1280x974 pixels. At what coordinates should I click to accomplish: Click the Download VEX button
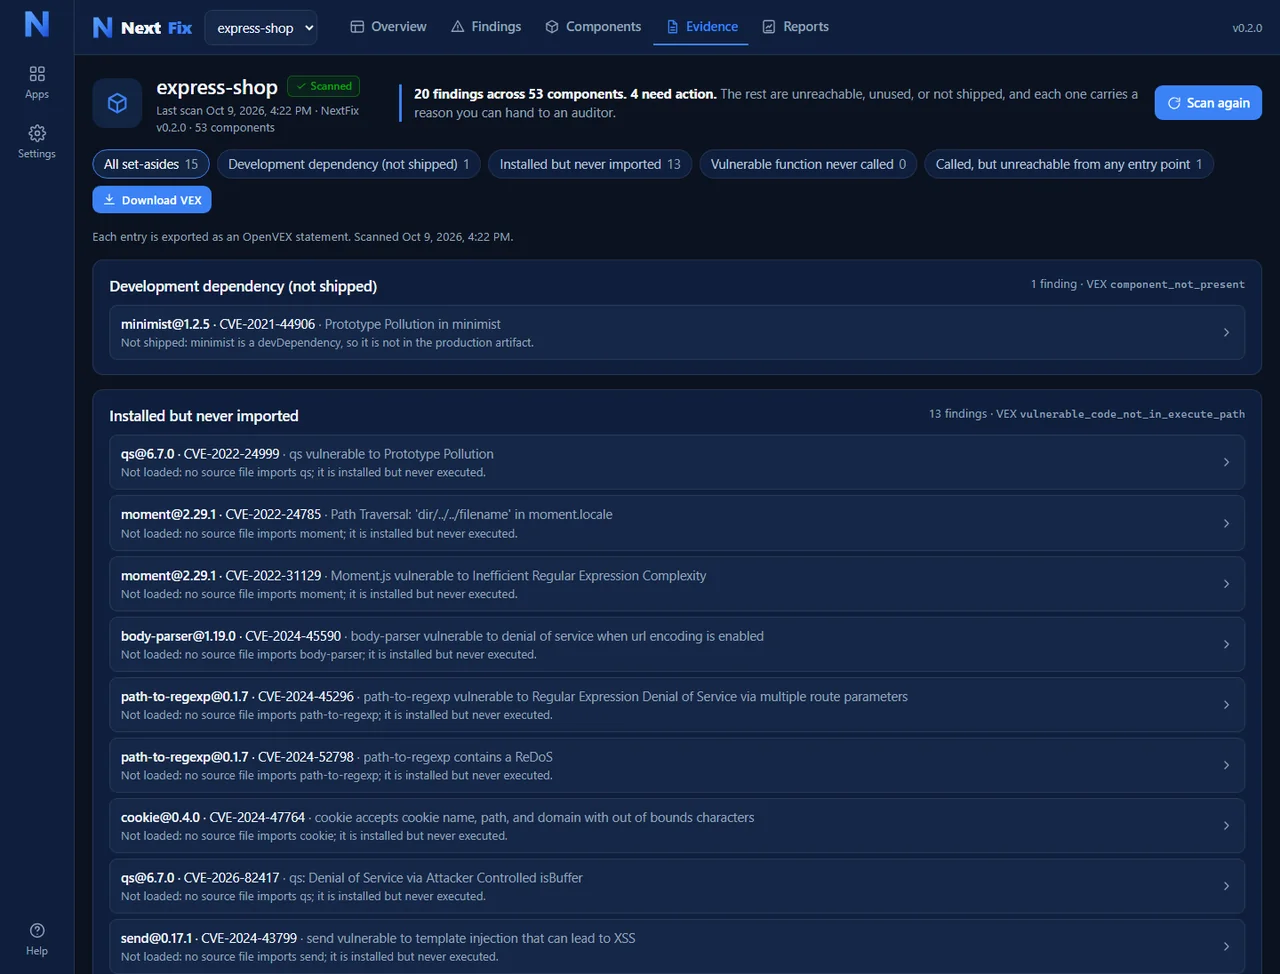[152, 200]
